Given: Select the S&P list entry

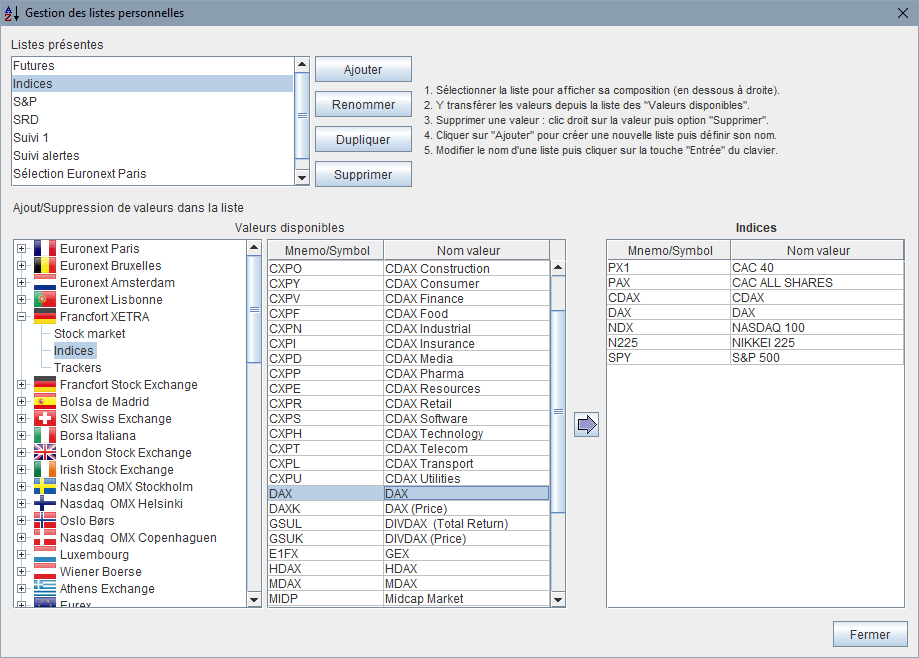Looking at the screenshot, I should [x=152, y=101].
